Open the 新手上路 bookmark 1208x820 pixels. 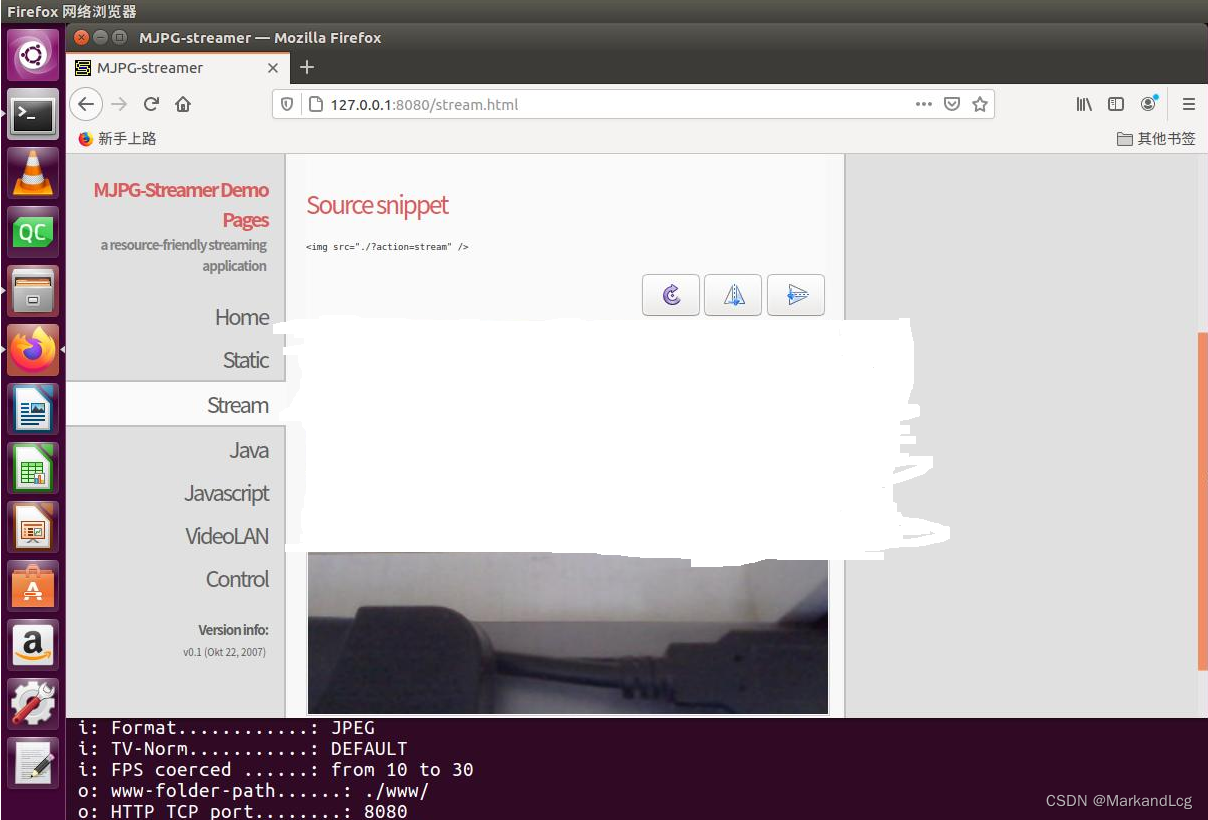(x=117, y=139)
